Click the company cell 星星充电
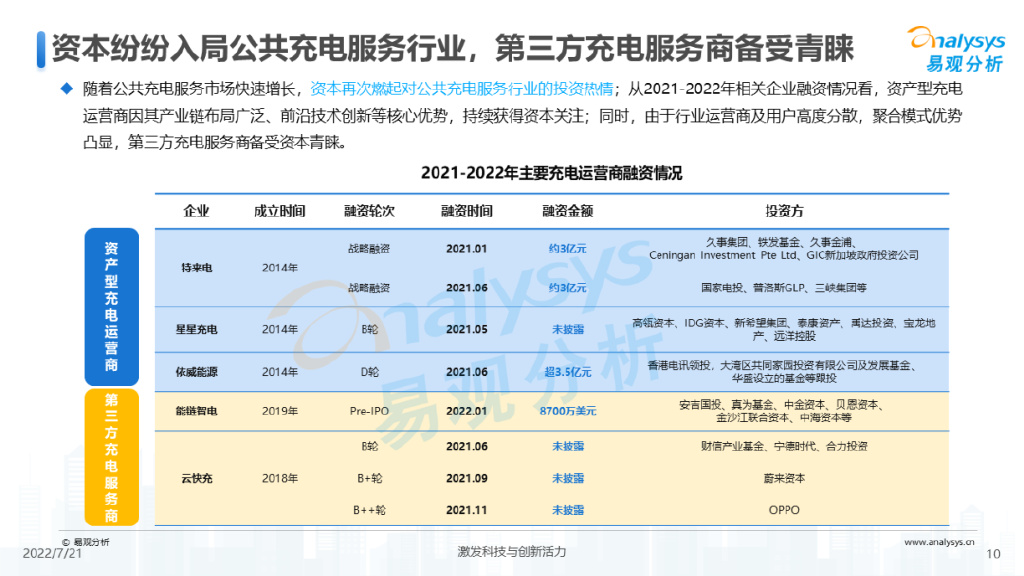 (196, 329)
